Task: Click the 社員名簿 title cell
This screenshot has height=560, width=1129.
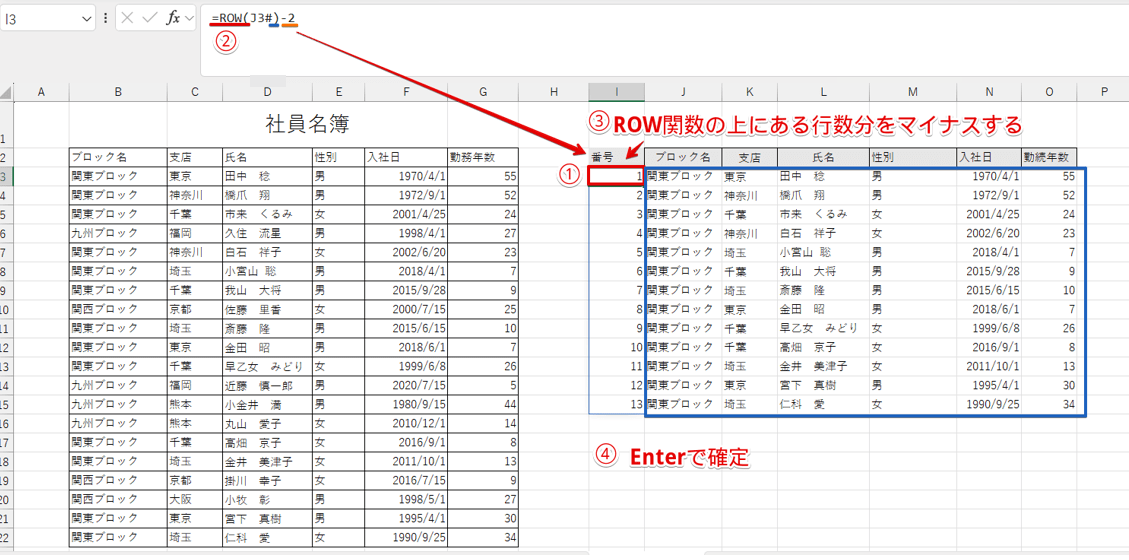Action: pos(307,124)
